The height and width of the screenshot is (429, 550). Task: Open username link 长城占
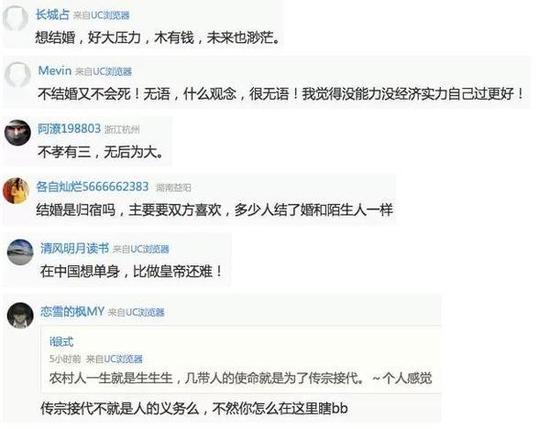tap(53, 14)
